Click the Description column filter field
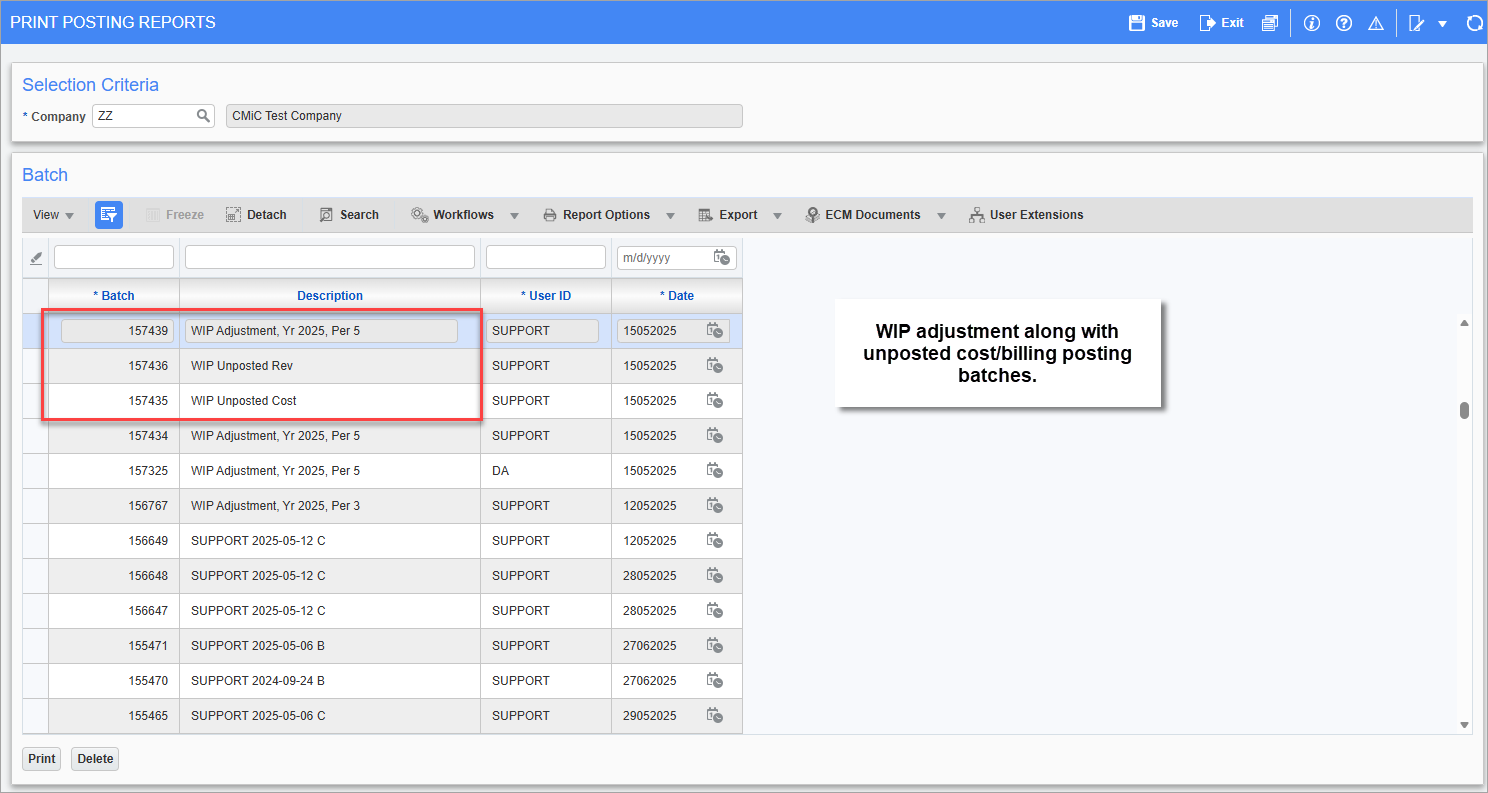The image size is (1488, 793). coord(330,257)
